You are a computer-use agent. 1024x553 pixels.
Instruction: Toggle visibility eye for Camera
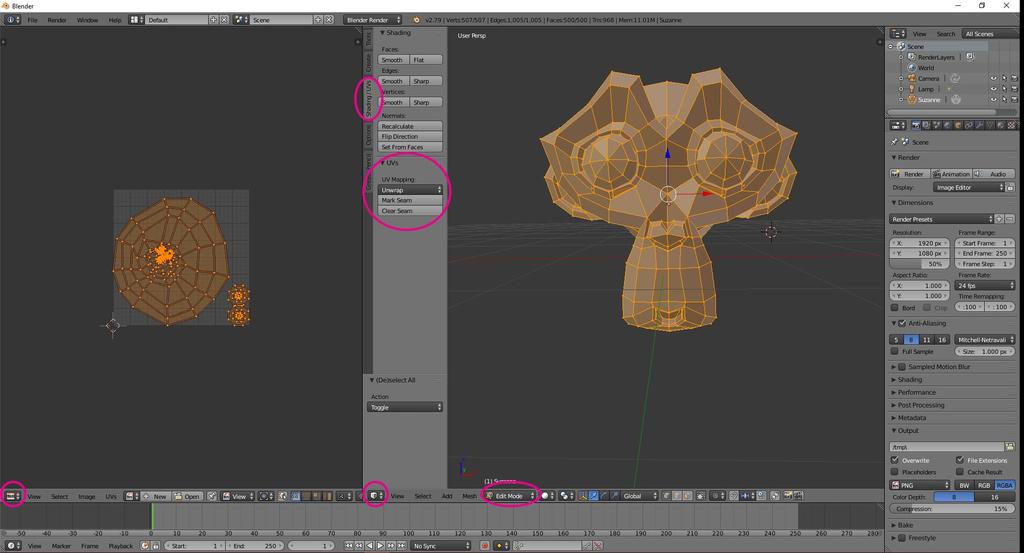993,78
